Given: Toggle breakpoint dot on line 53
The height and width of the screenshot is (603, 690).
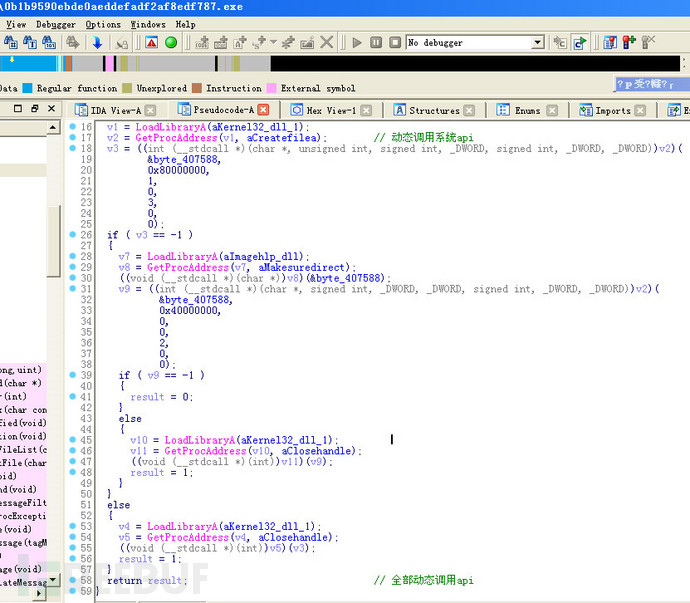Looking at the screenshot, I should click(73, 526).
